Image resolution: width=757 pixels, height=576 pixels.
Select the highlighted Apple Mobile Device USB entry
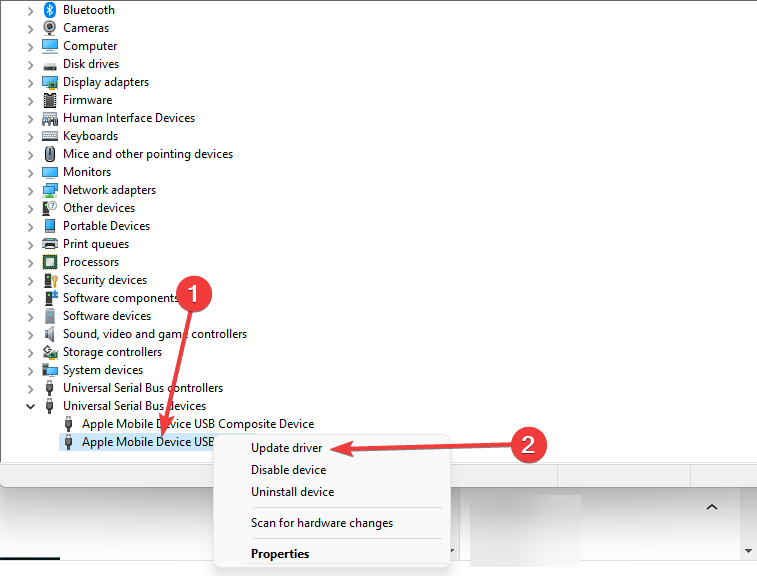click(148, 442)
